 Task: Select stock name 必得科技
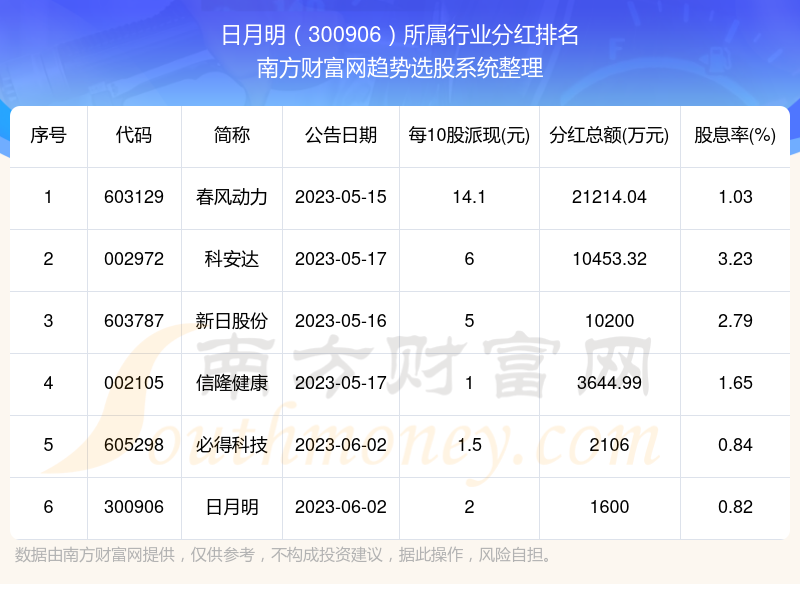pos(232,445)
